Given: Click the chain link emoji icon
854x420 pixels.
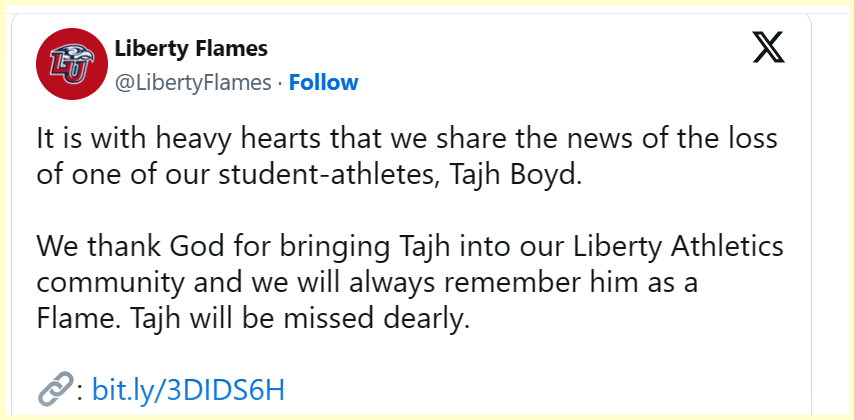Looking at the screenshot, I should point(56,389).
